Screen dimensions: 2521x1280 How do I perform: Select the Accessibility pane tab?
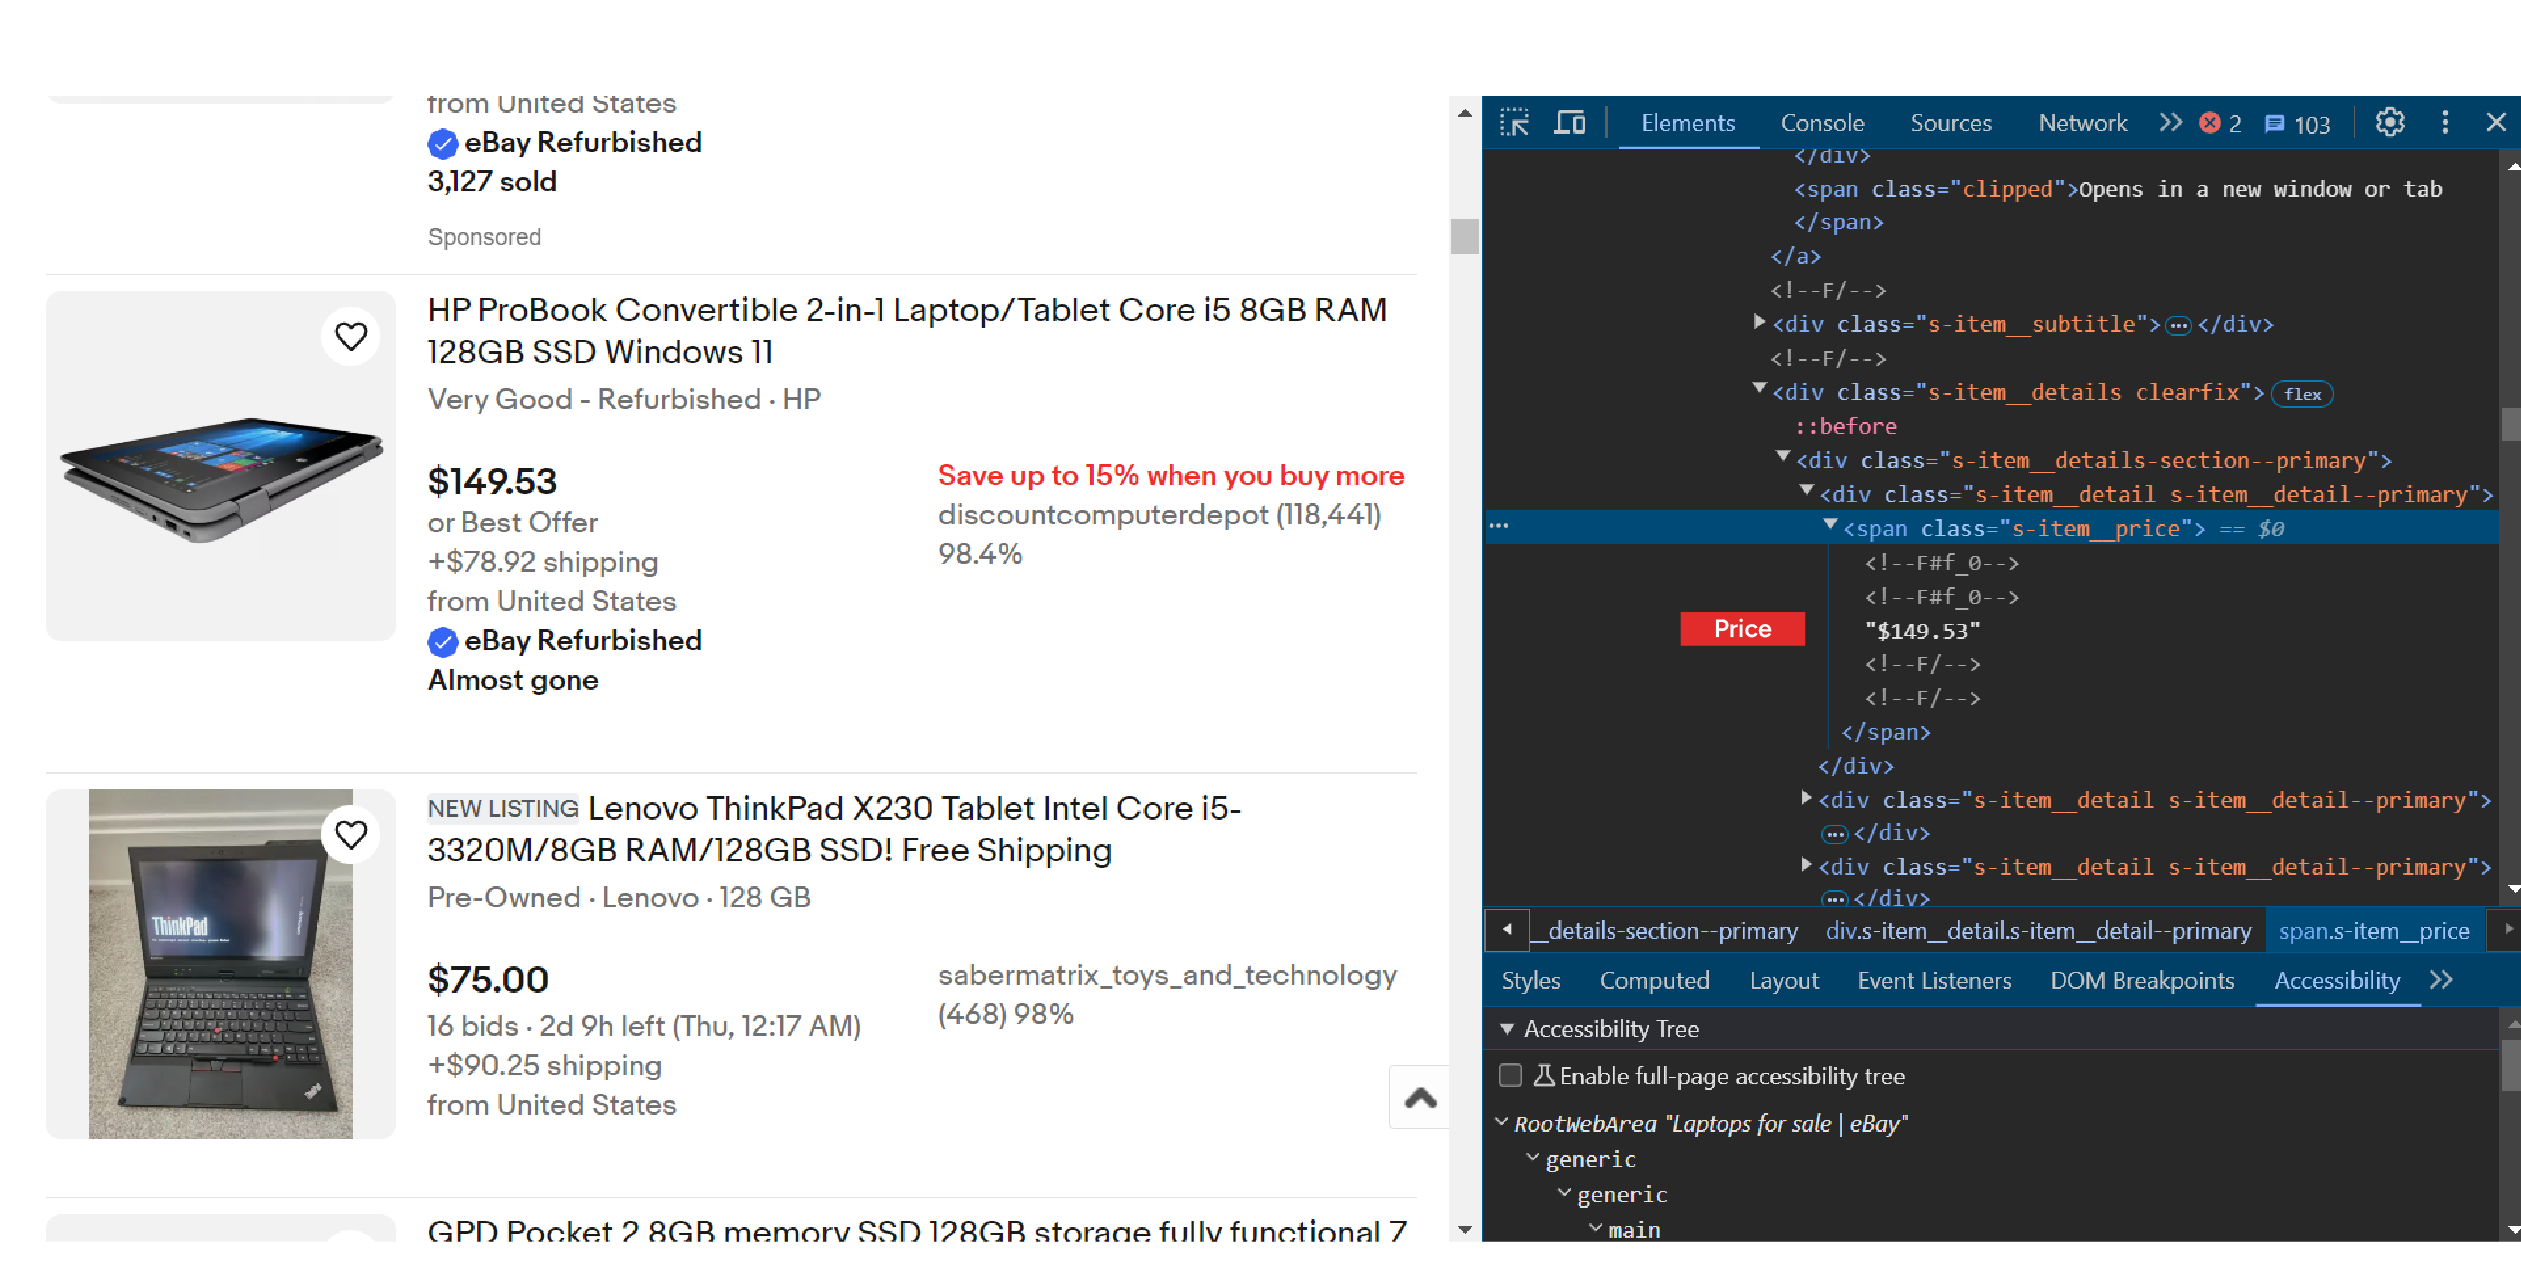2337,981
